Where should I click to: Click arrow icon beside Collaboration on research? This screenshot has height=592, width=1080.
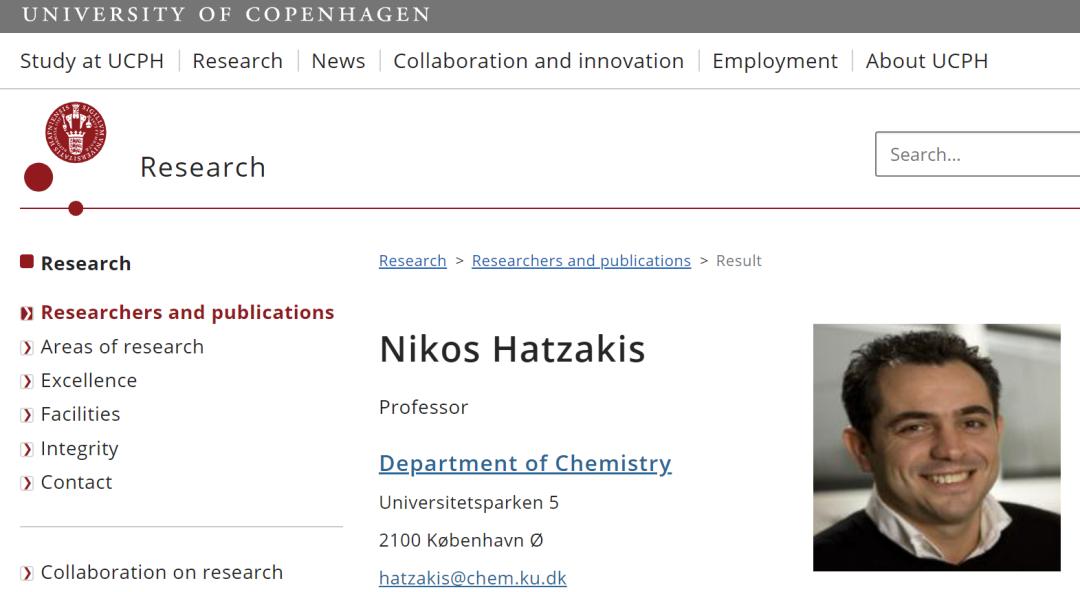pyautogui.click(x=27, y=574)
